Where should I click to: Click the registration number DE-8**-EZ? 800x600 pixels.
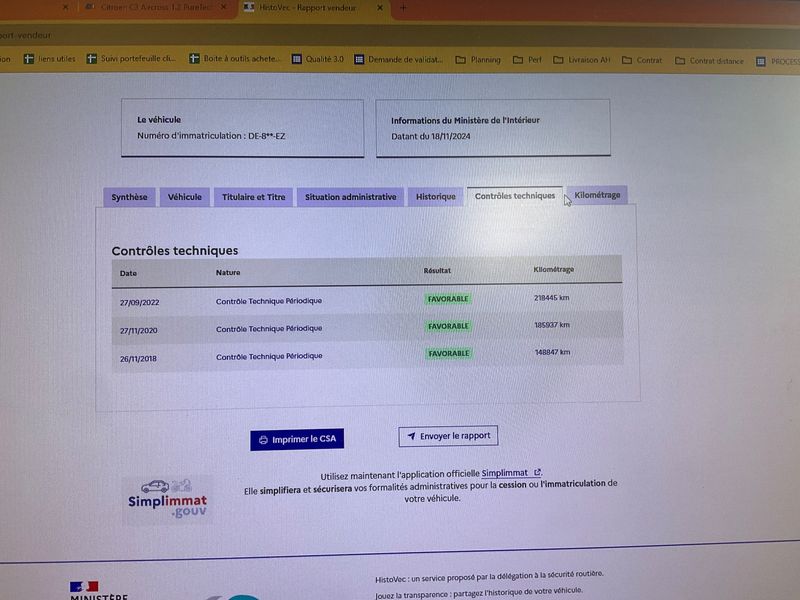click(x=267, y=136)
